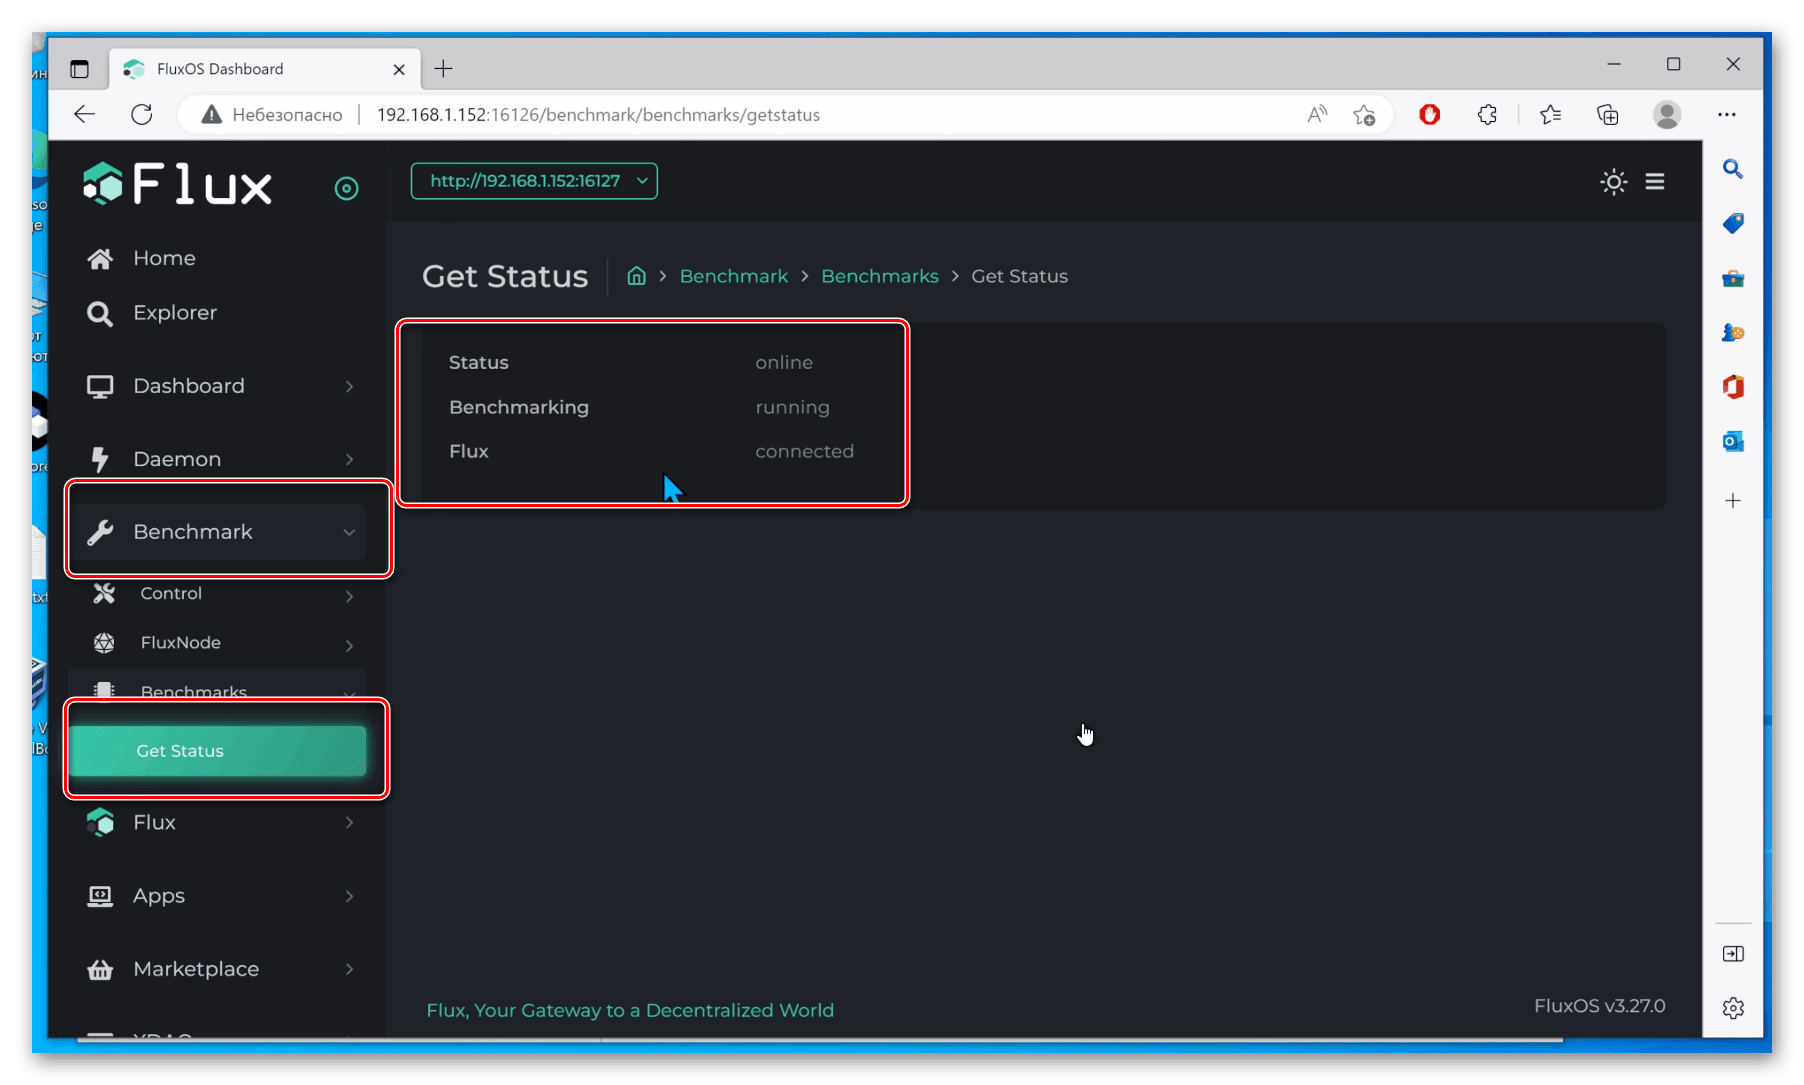Expand the FluxNode submenu chevron
The width and height of the screenshot is (1804, 1085).
pos(349,646)
